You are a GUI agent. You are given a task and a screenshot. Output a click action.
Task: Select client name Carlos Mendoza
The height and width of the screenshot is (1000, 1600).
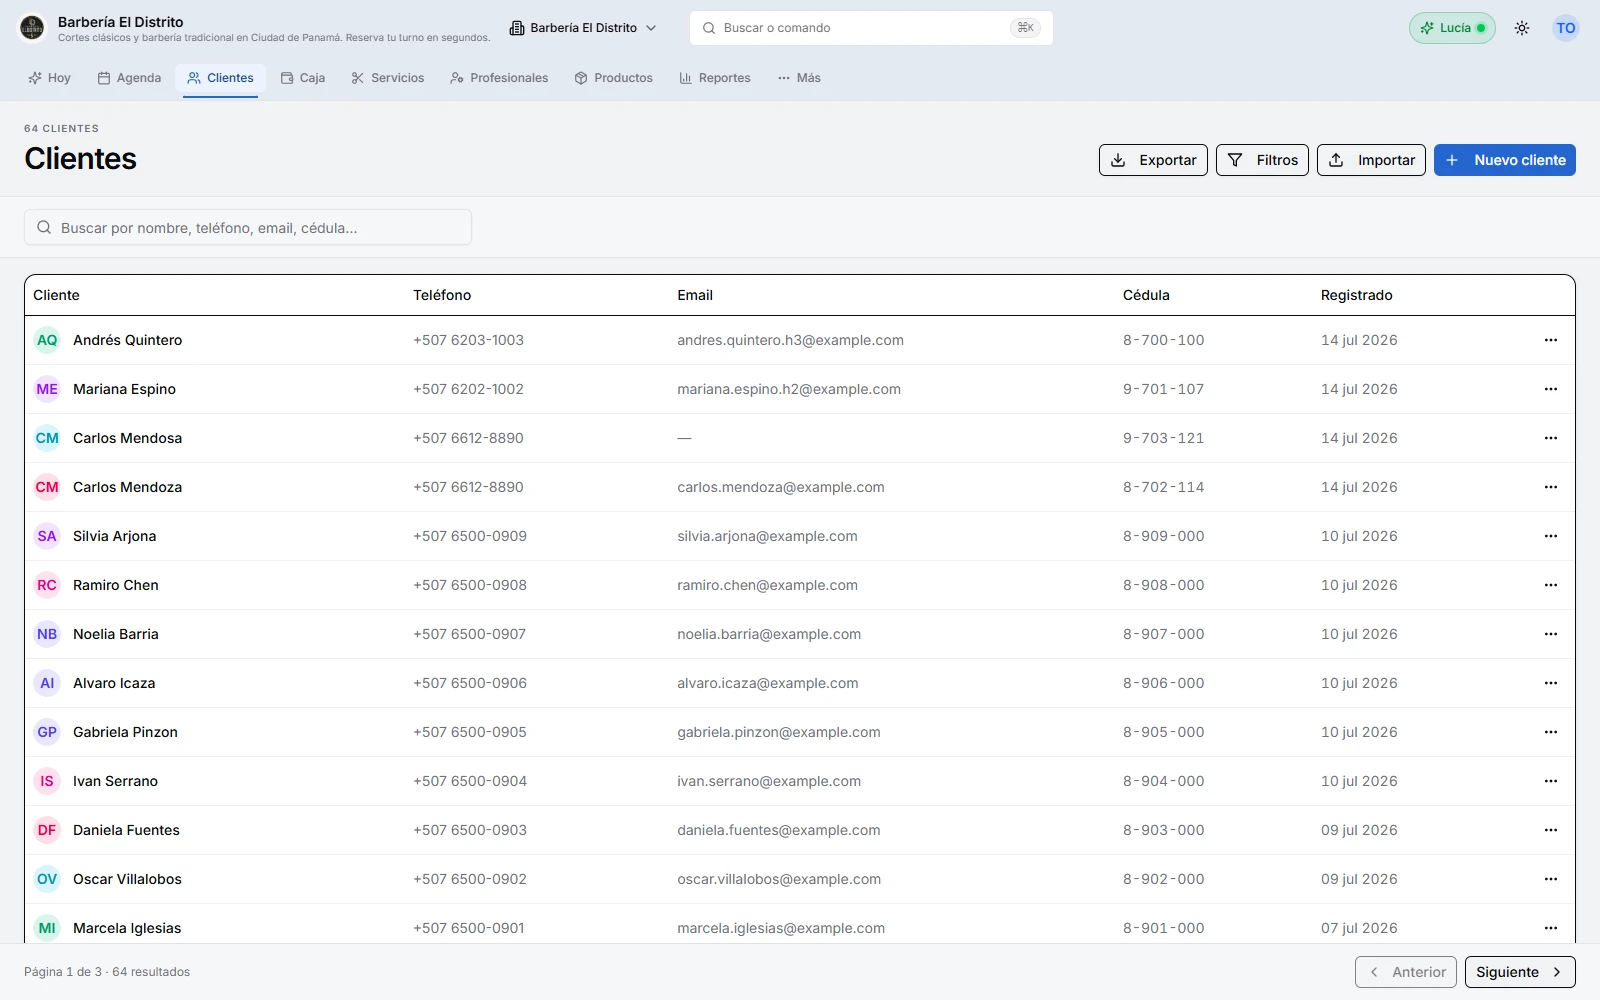[x=127, y=487]
